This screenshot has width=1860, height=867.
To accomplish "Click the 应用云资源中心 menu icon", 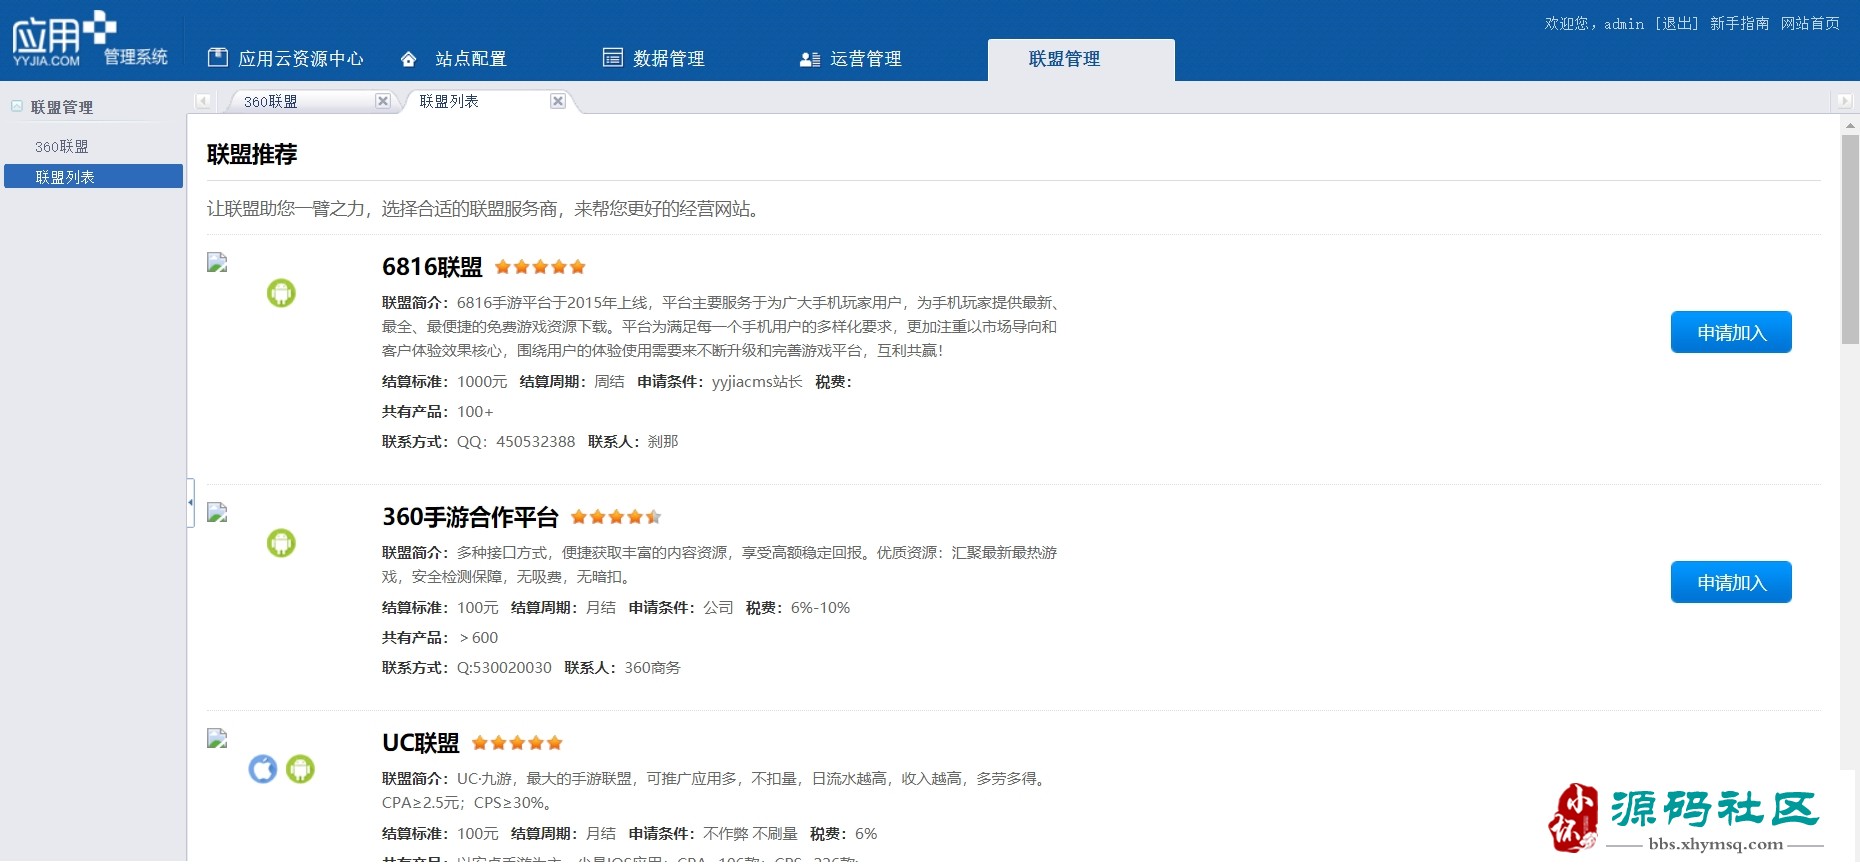I will (217, 58).
